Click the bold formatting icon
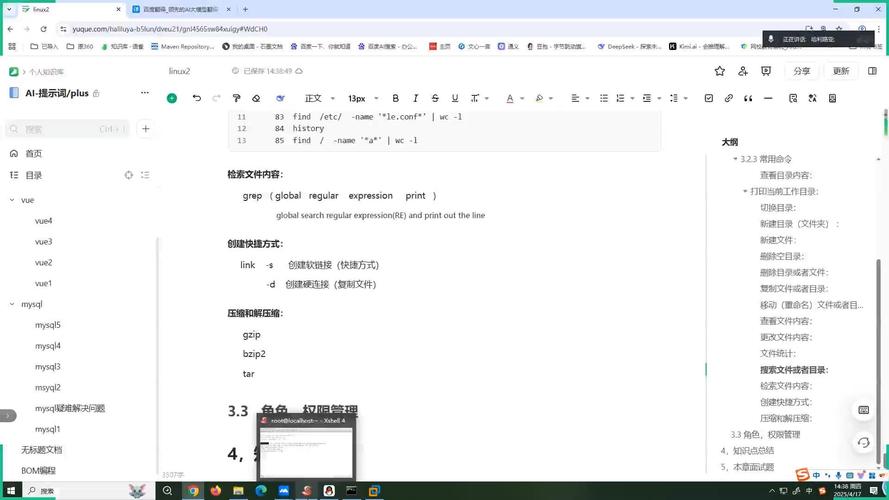Viewport: 889px width, 500px height. [x=396, y=98]
